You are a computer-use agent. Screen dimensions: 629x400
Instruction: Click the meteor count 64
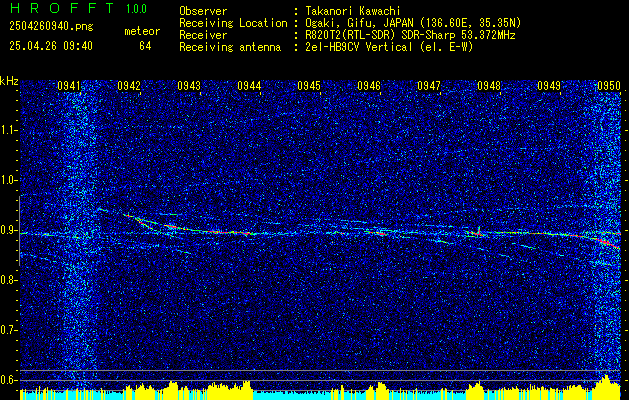pyautogui.click(x=145, y=46)
